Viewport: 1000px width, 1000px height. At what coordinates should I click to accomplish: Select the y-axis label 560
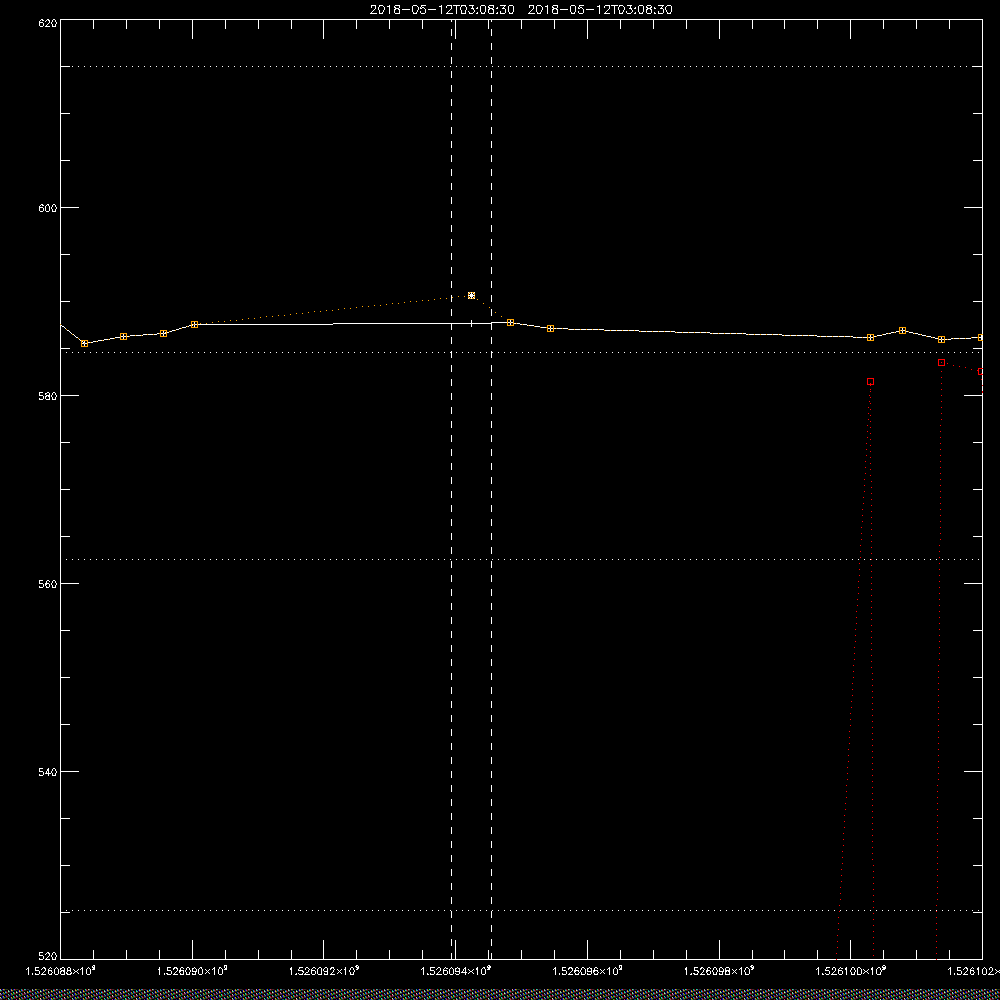[48, 584]
